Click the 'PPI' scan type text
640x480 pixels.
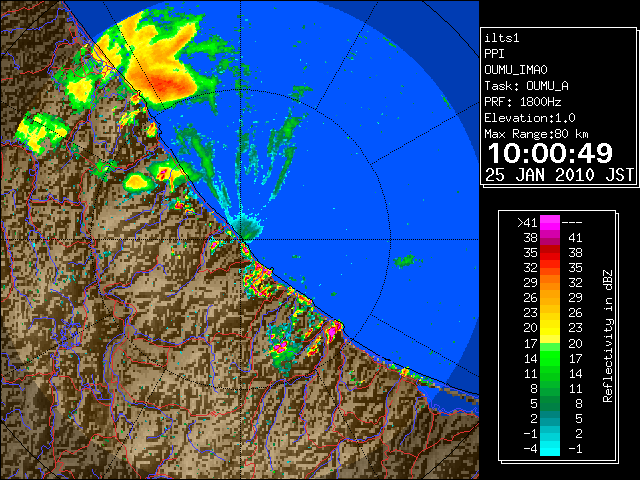(494, 54)
